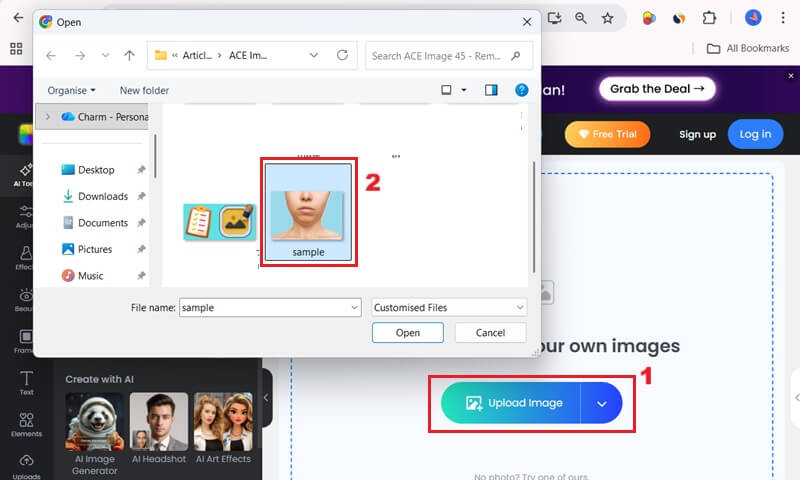Click the Forward arrow in Open dialog
Screen dimensions: 800x480
tap(80, 56)
